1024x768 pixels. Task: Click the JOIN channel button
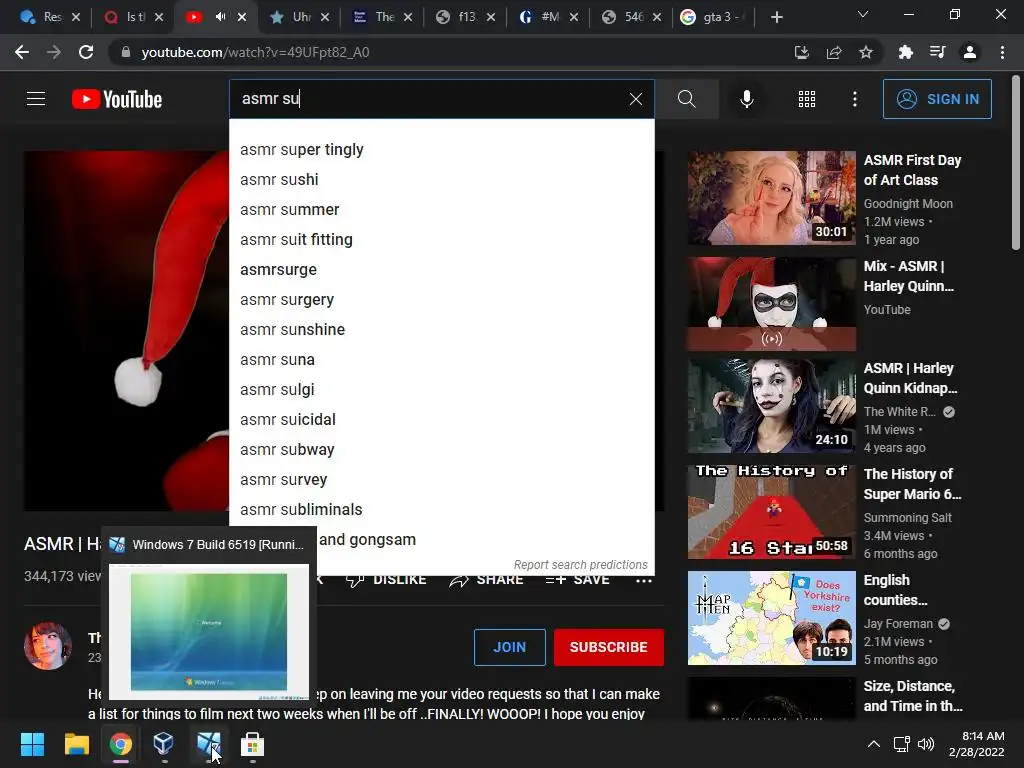click(x=509, y=647)
